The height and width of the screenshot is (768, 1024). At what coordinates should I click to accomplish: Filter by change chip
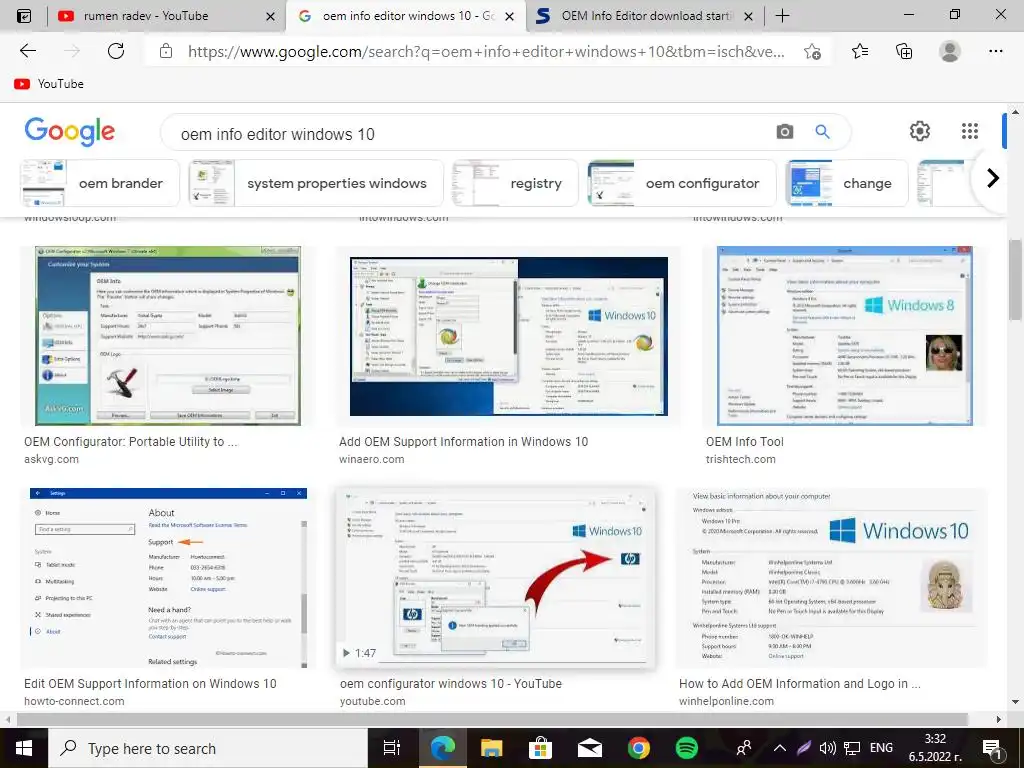[847, 184]
